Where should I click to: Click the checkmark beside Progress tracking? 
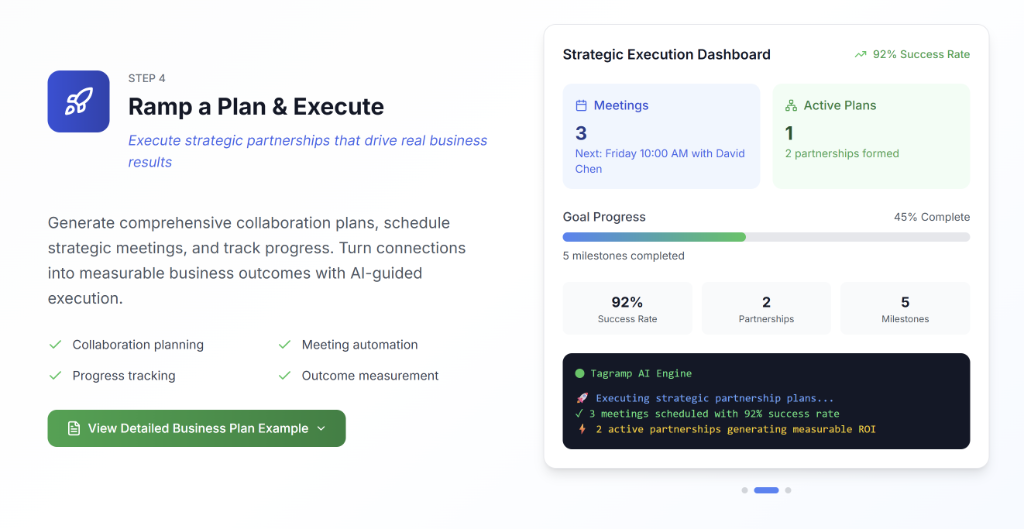56,376
